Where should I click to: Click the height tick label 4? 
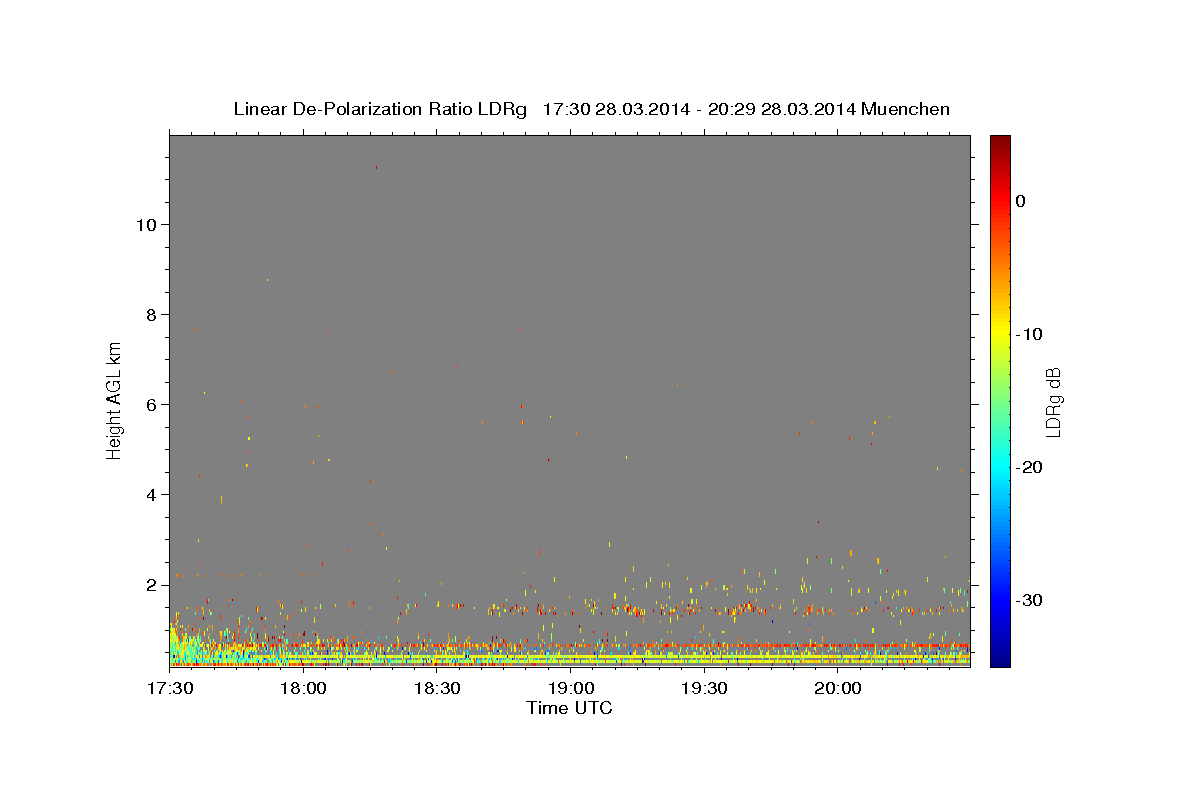coord(150,495)
